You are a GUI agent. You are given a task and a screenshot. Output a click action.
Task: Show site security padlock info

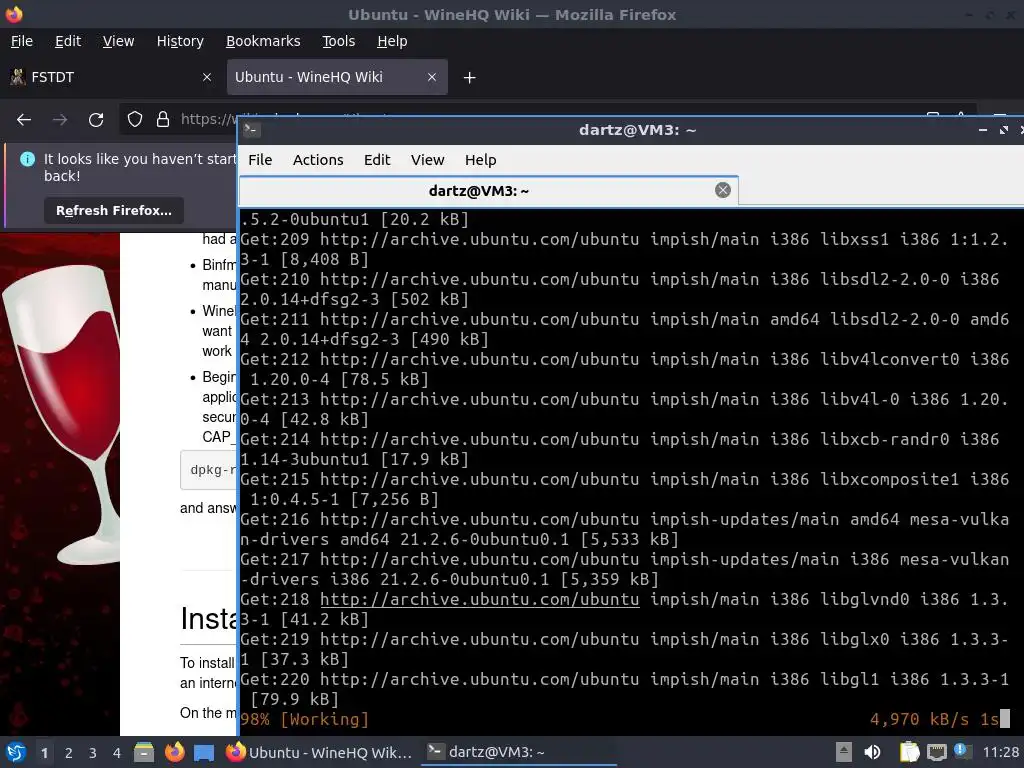click(163, 119)
